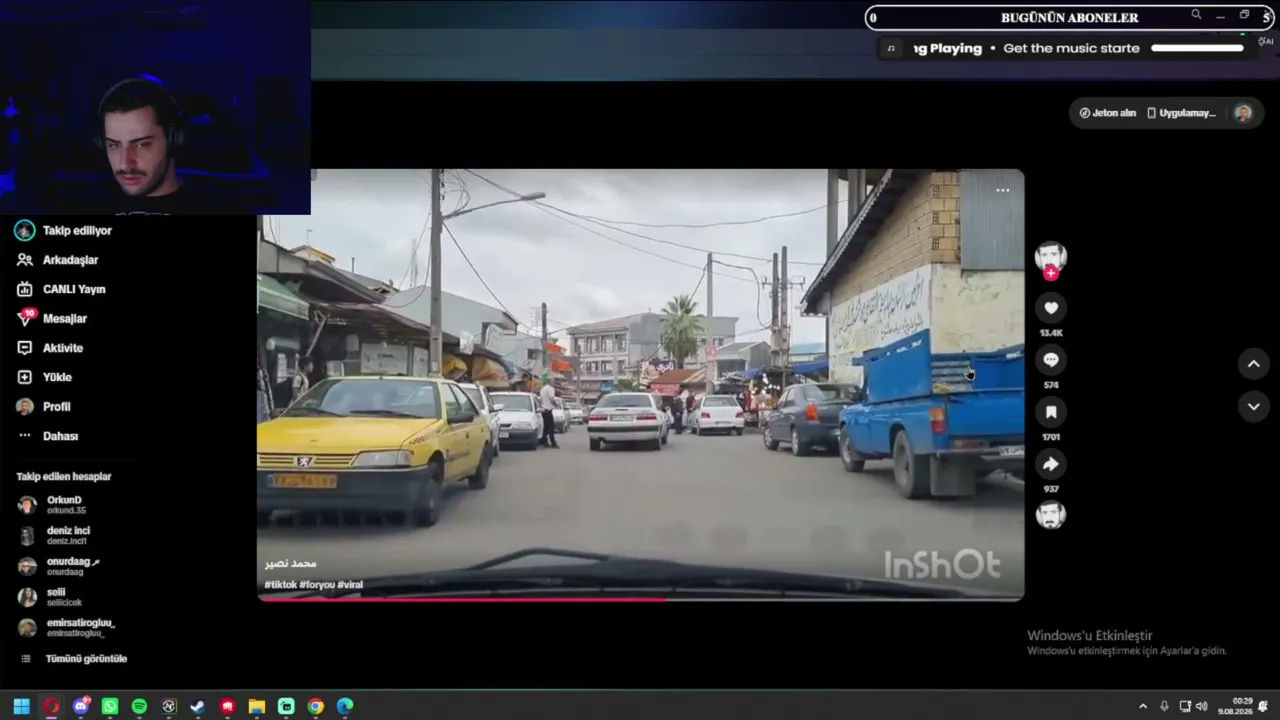
Task: Switch to Opera GX in the taskbar
Action: [51, 706]
